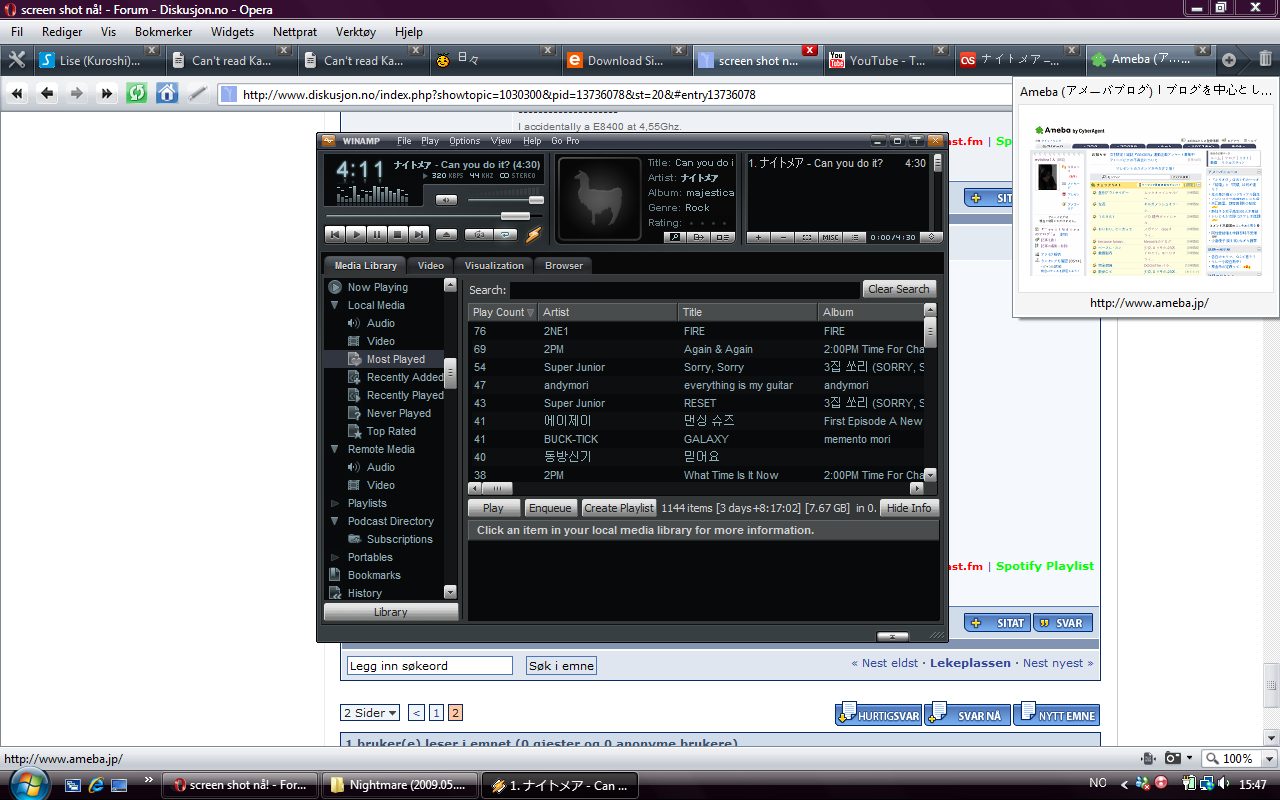1280x800 pixels.
Task: Click the playlist selection button
Action: pos(807,237)
